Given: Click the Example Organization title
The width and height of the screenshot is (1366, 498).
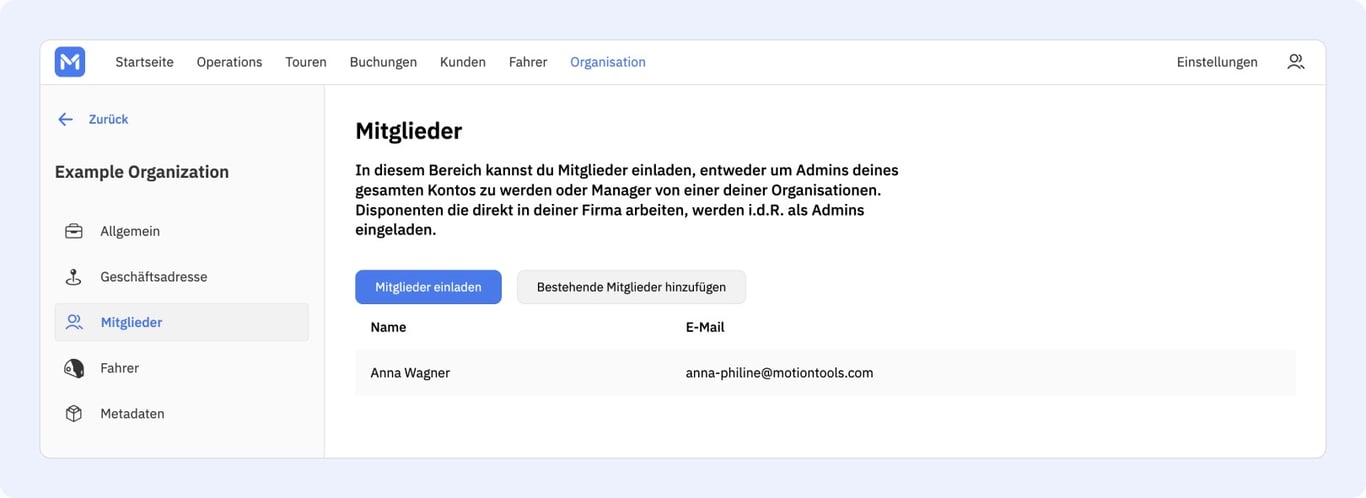Looking at the screenshot, I should pos(142,172).
